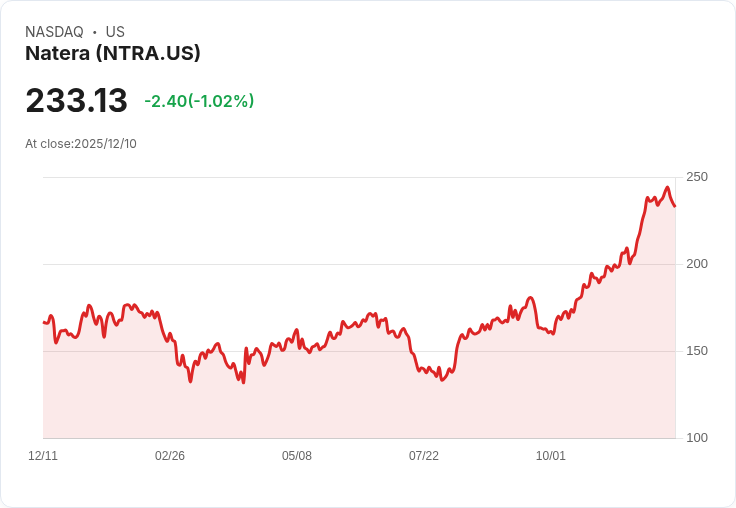Click the last data point of the price line
Screen dimensions: 736x508
[x=675, y=206]
